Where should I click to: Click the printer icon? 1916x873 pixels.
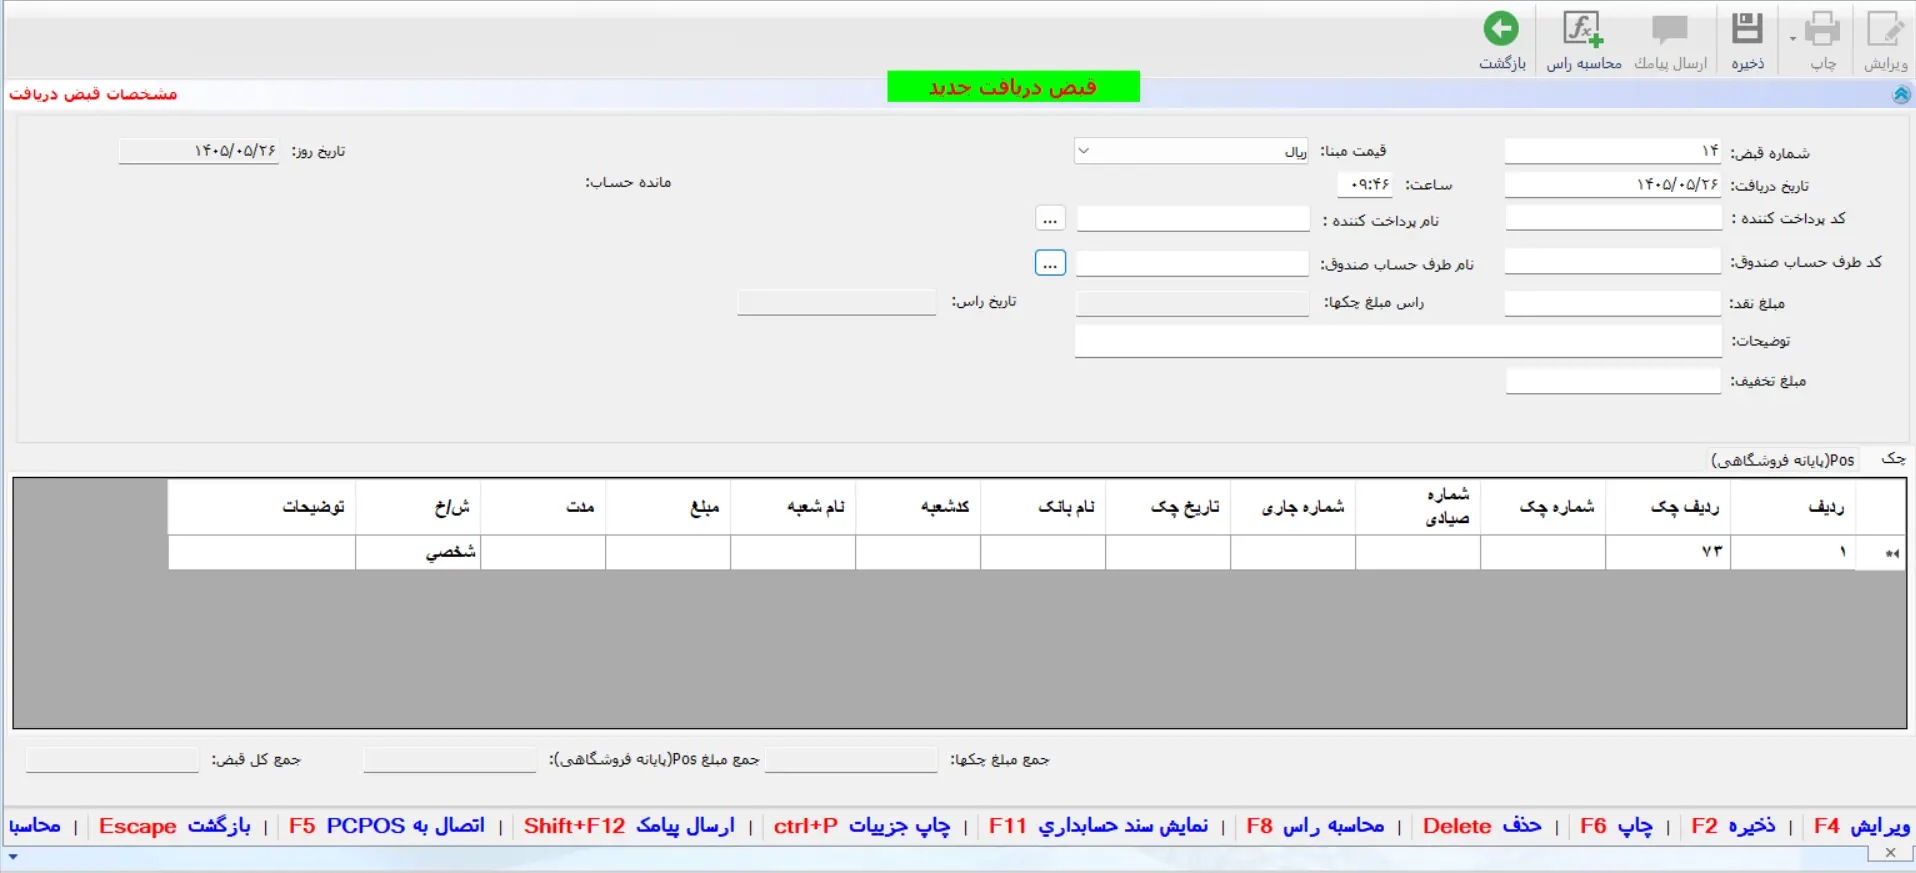1822,28
